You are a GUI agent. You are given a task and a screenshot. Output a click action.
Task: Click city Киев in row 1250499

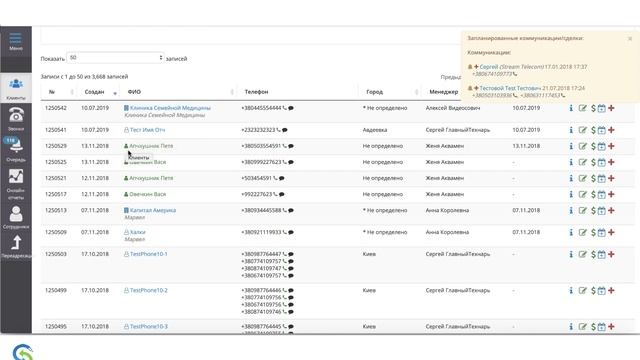(x=369, y=291)
